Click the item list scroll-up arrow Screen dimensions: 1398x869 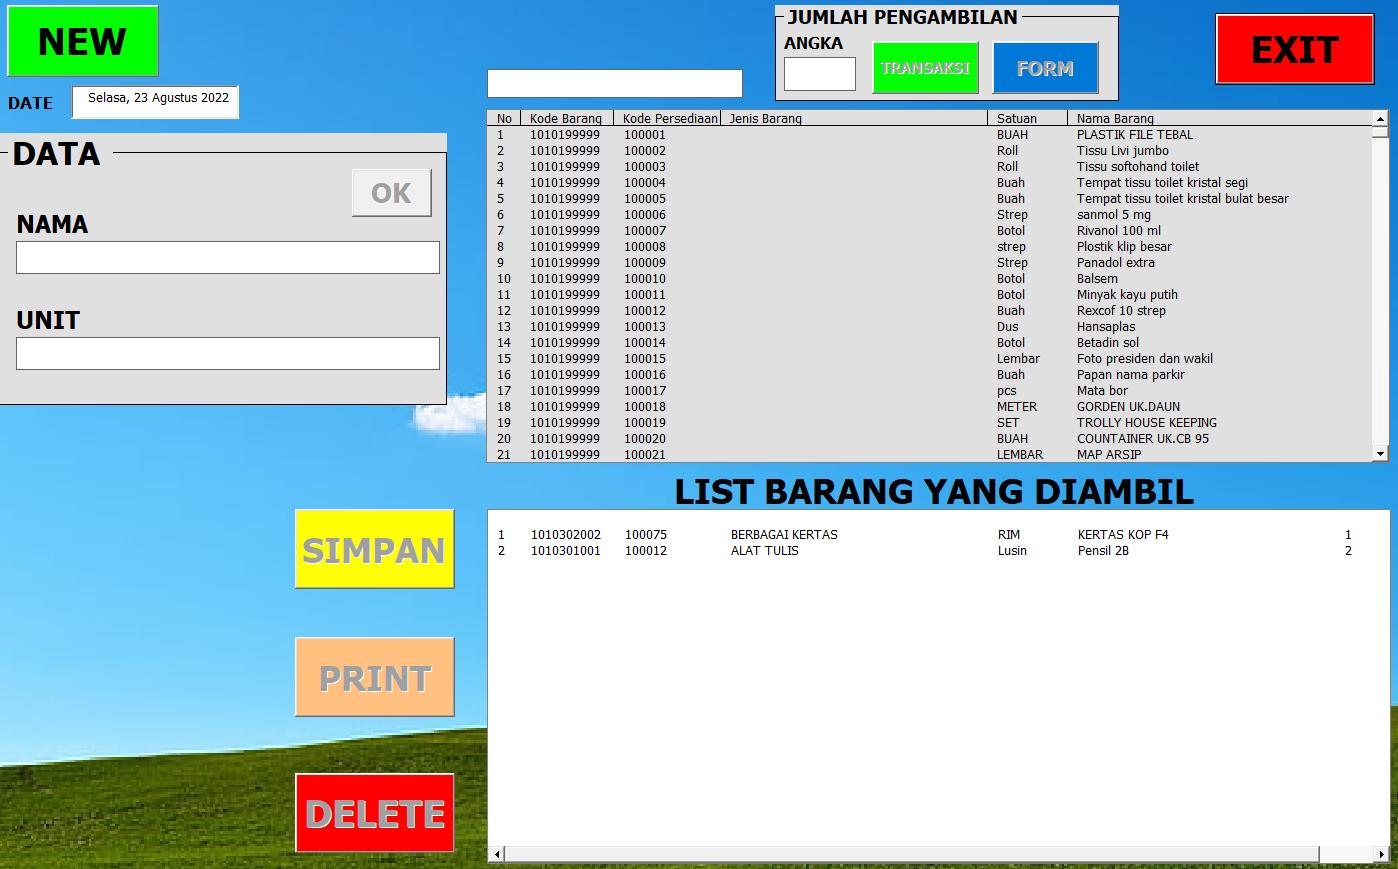[1380, 118]
